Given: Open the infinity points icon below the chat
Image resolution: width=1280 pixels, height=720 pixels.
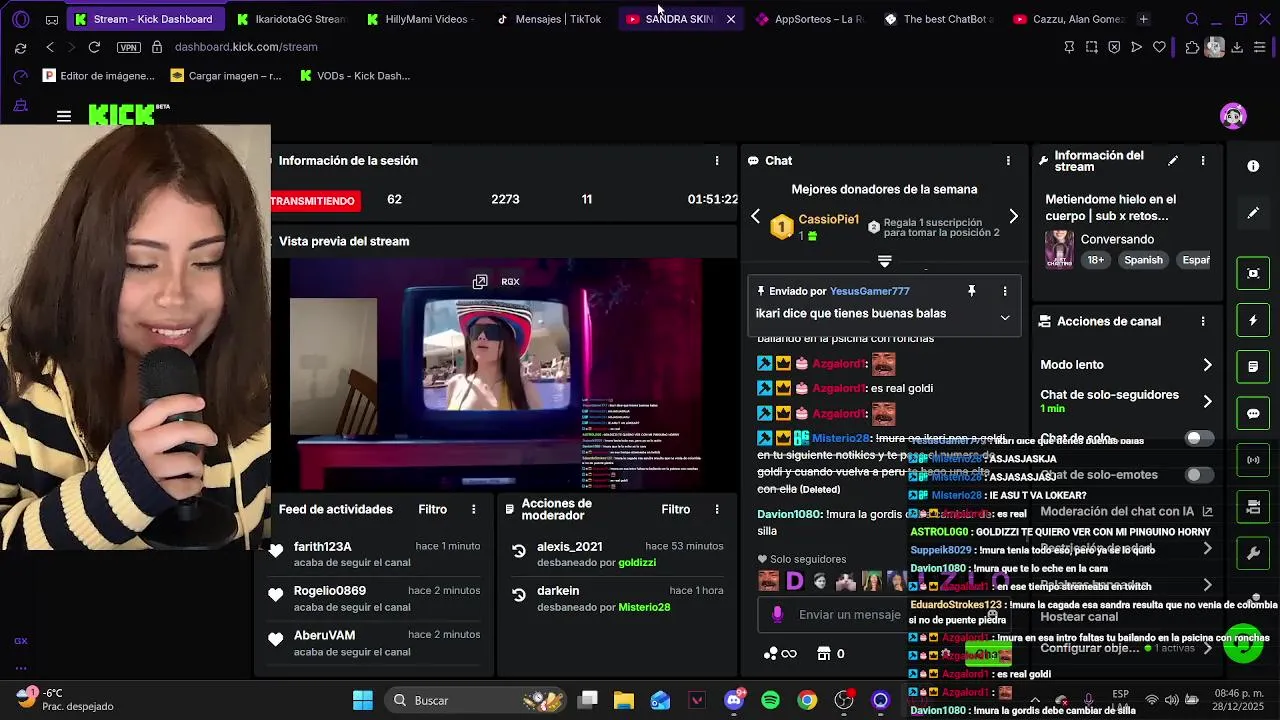Looking at the screenshot, I should click(x=780, y=654).
